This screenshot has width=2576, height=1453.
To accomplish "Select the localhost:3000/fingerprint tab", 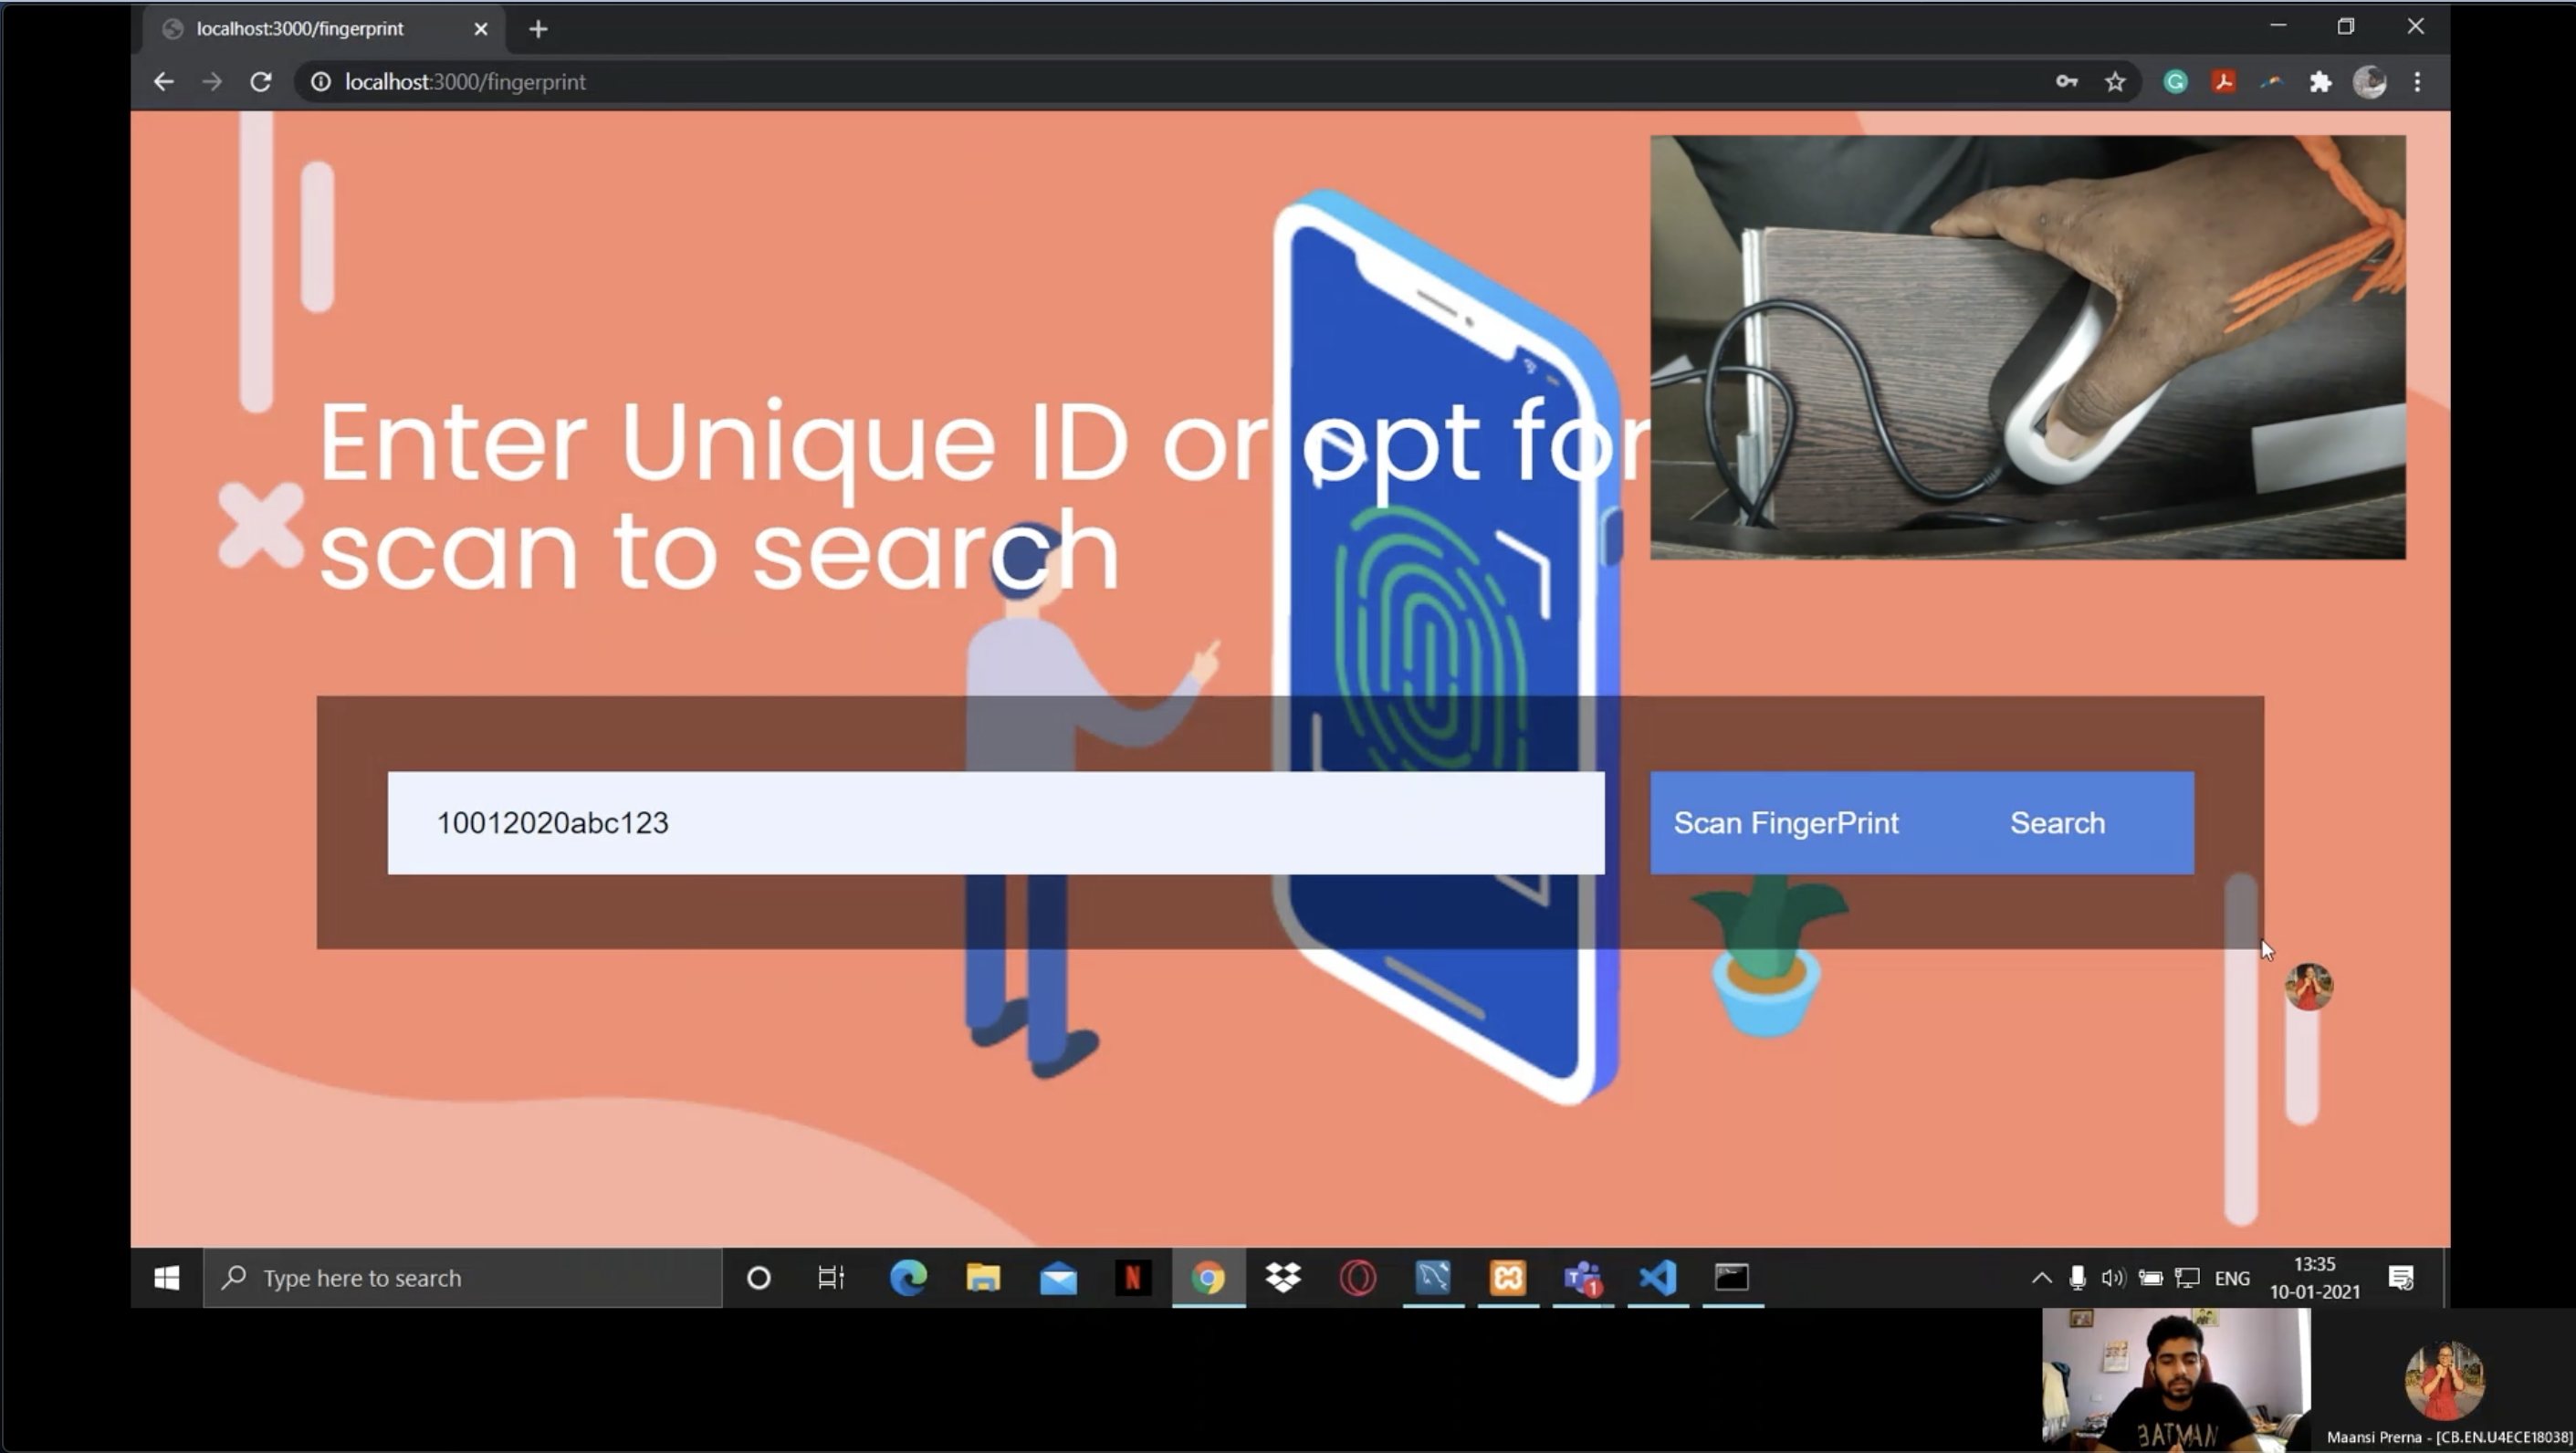I will click(300, 29).
